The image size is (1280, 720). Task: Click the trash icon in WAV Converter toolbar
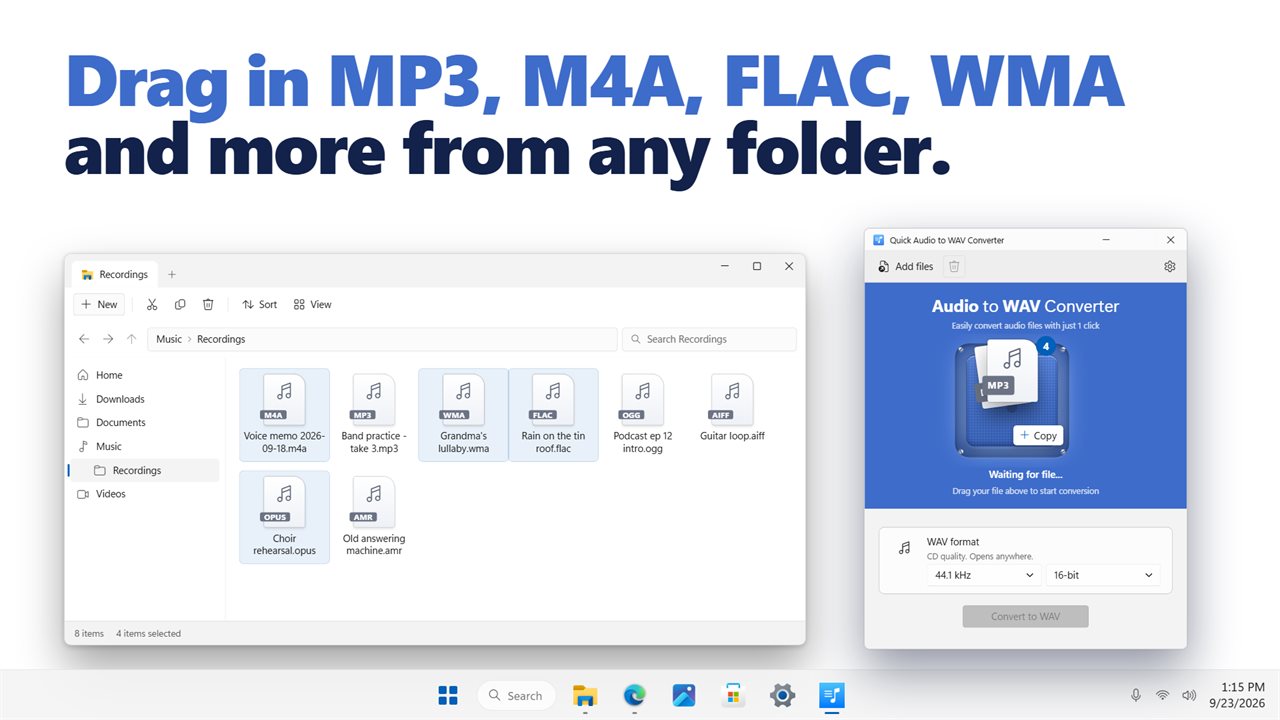click(x=954, y=267)
